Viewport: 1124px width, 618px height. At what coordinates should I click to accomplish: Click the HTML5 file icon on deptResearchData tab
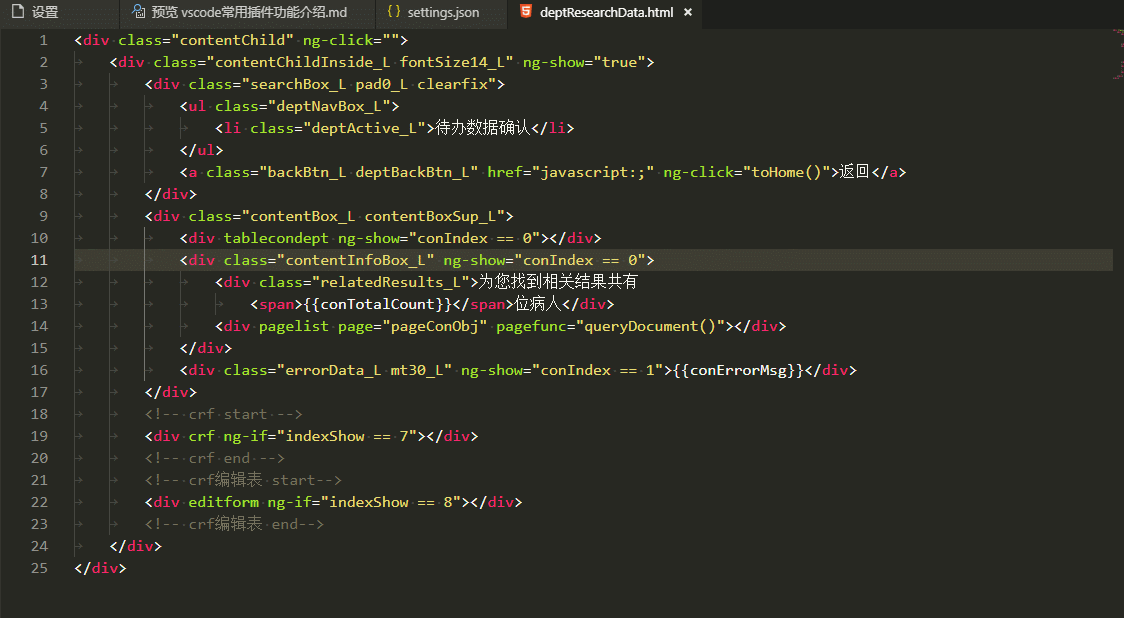pyautogui.click(x=525, y=11)
